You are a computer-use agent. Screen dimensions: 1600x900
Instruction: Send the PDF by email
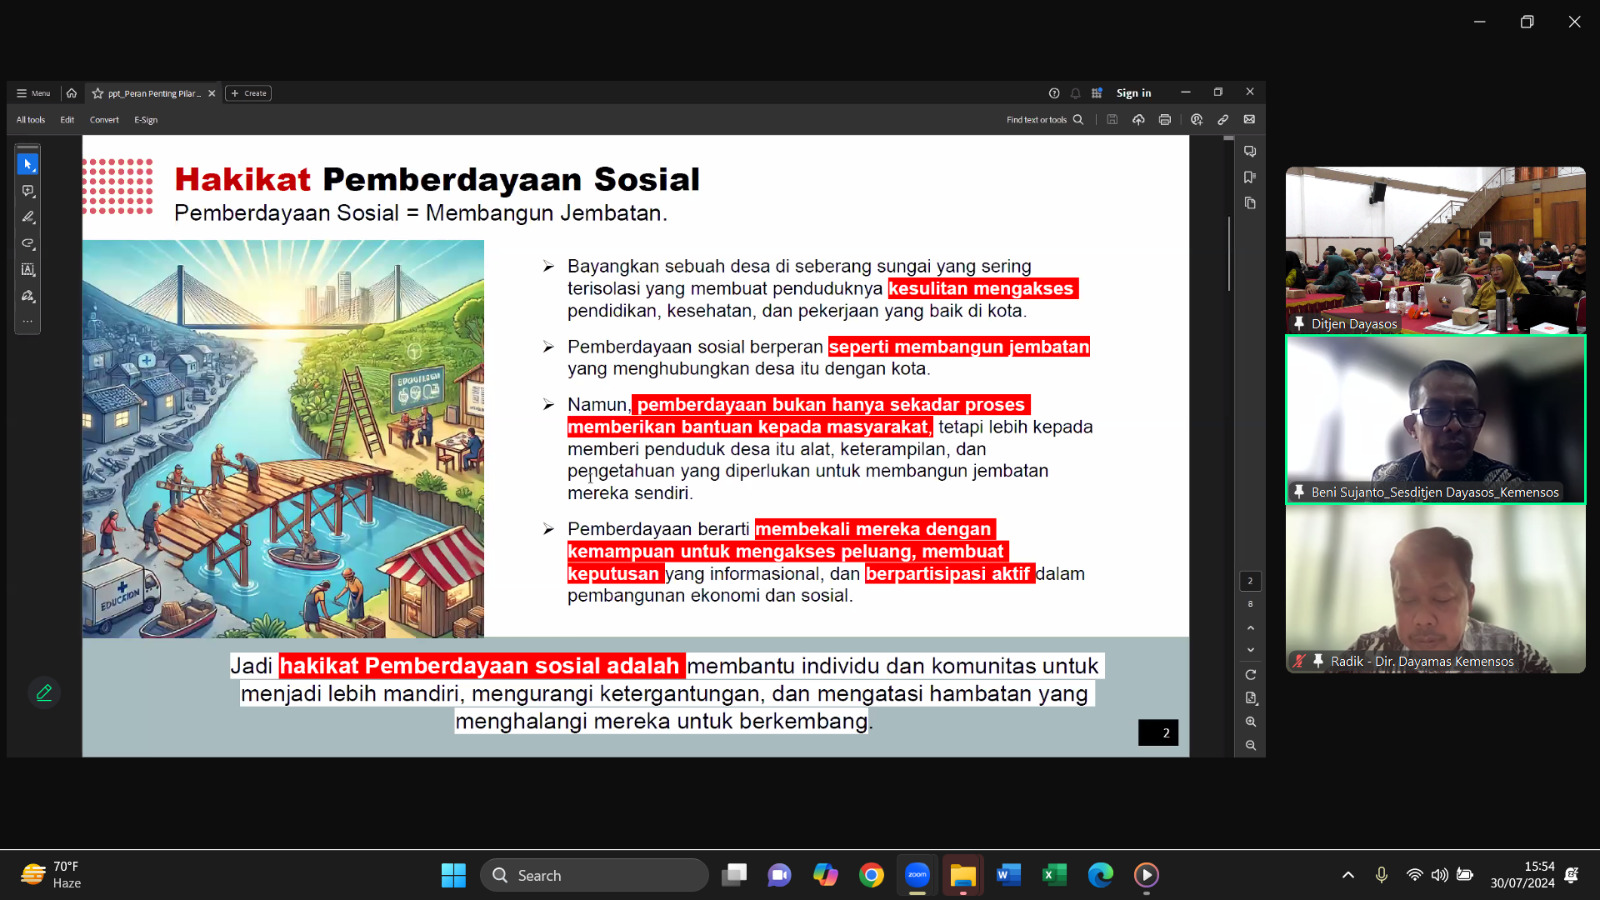click(1249, 120)
